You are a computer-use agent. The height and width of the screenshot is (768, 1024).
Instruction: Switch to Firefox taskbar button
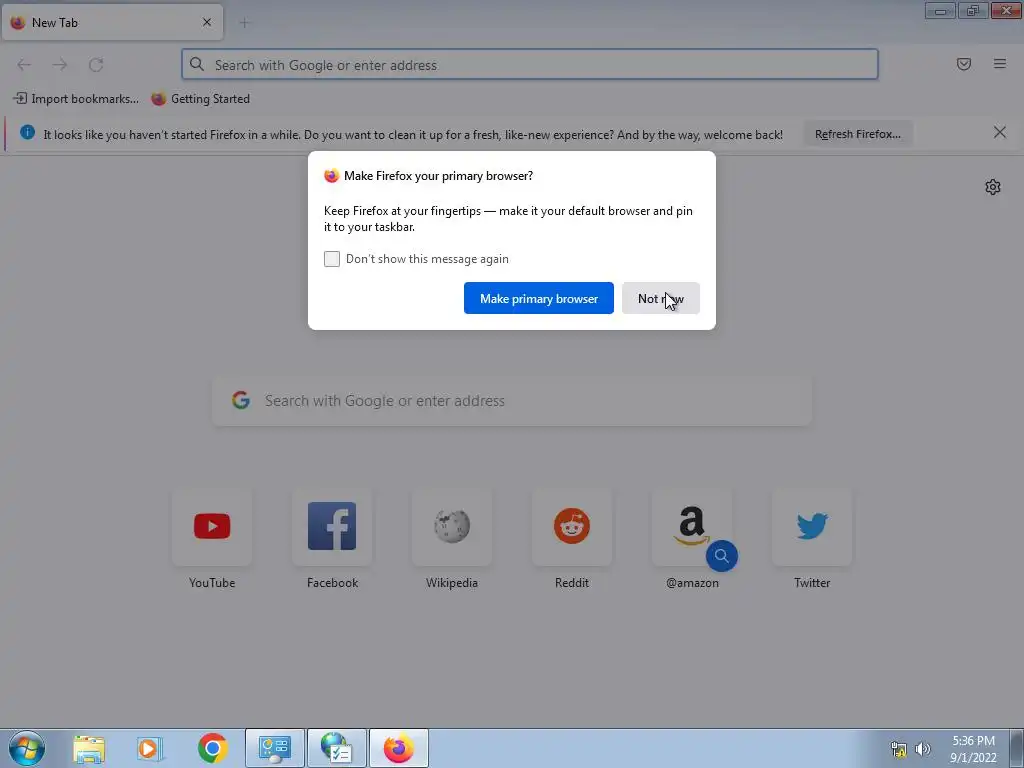click(399, 748)
